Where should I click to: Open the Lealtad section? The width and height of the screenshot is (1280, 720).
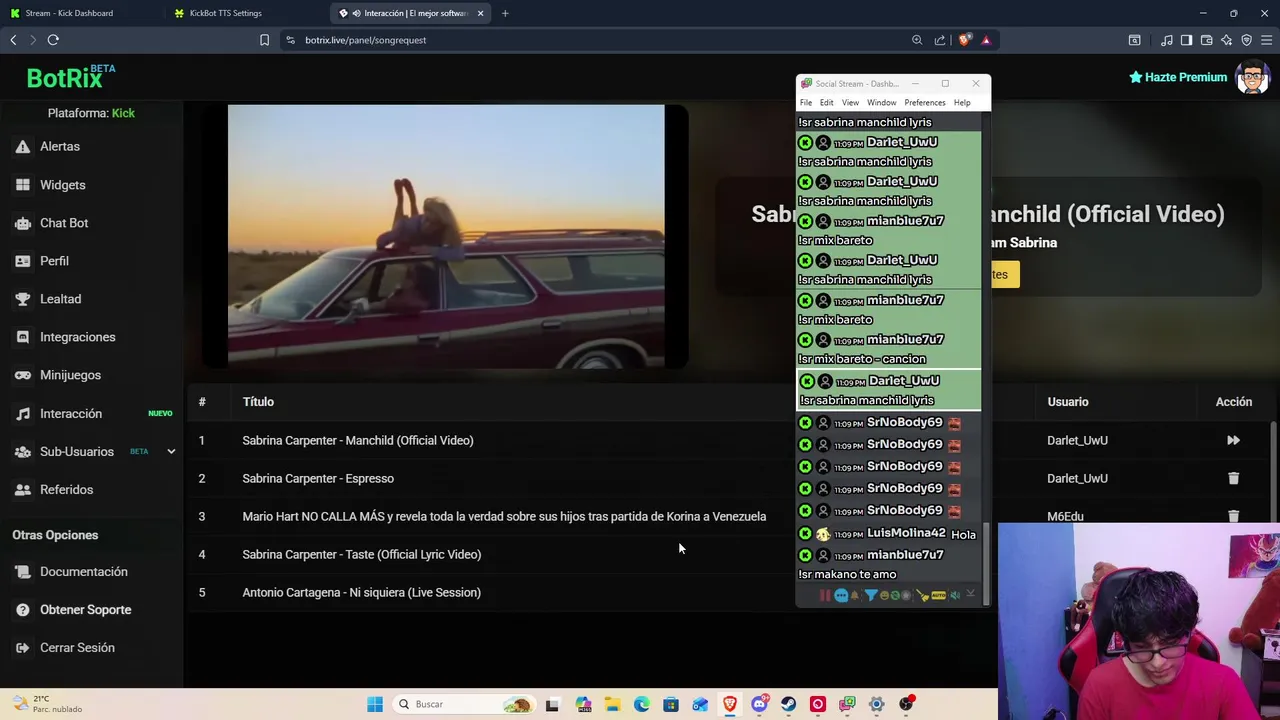[60, 299]
